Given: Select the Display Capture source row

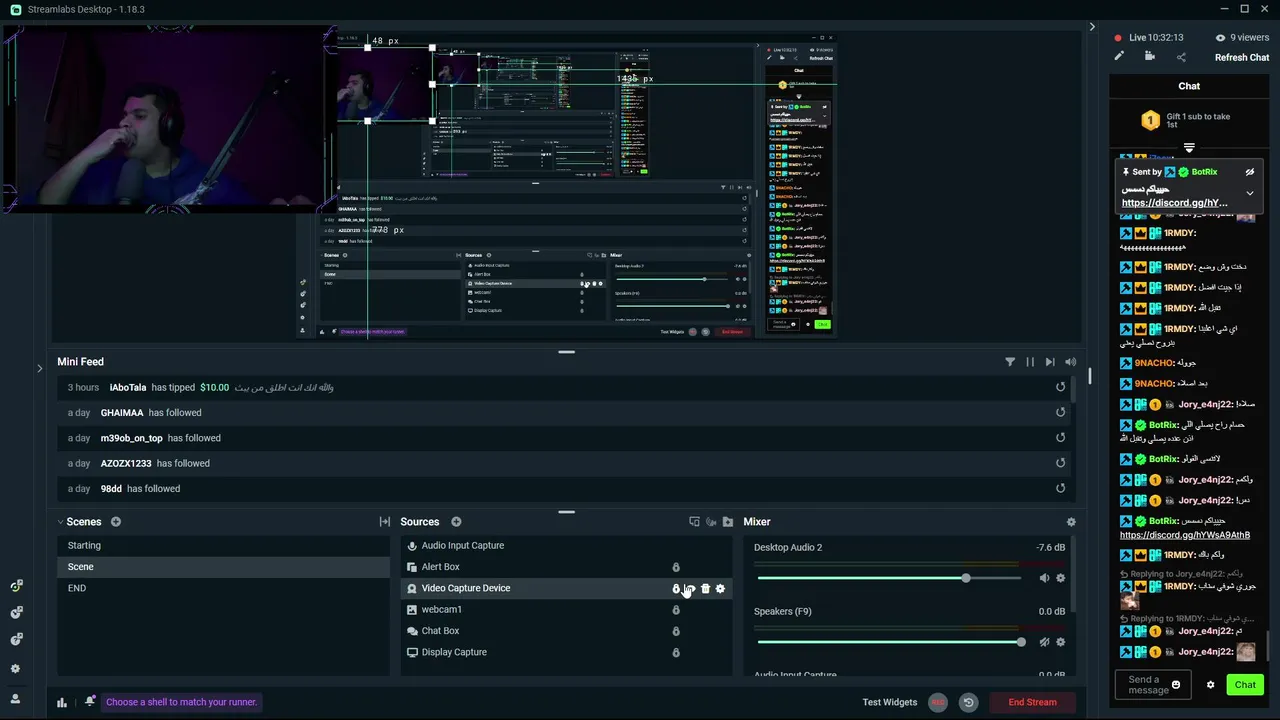Looking at the screenshot, I should coord(566,652).
